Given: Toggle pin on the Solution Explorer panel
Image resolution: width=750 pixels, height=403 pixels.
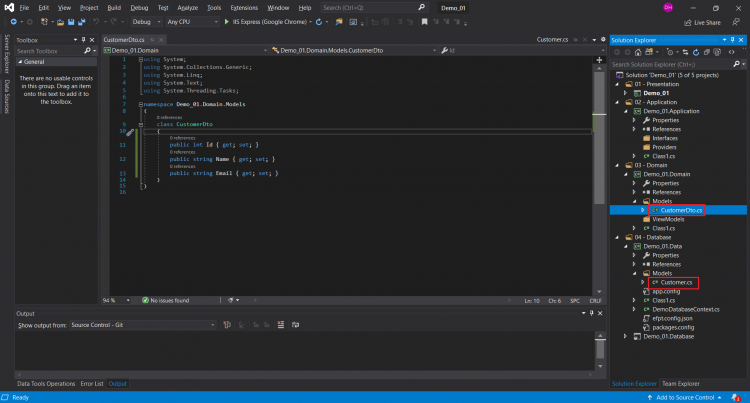Looking at the screenshot, I should 733,40.
